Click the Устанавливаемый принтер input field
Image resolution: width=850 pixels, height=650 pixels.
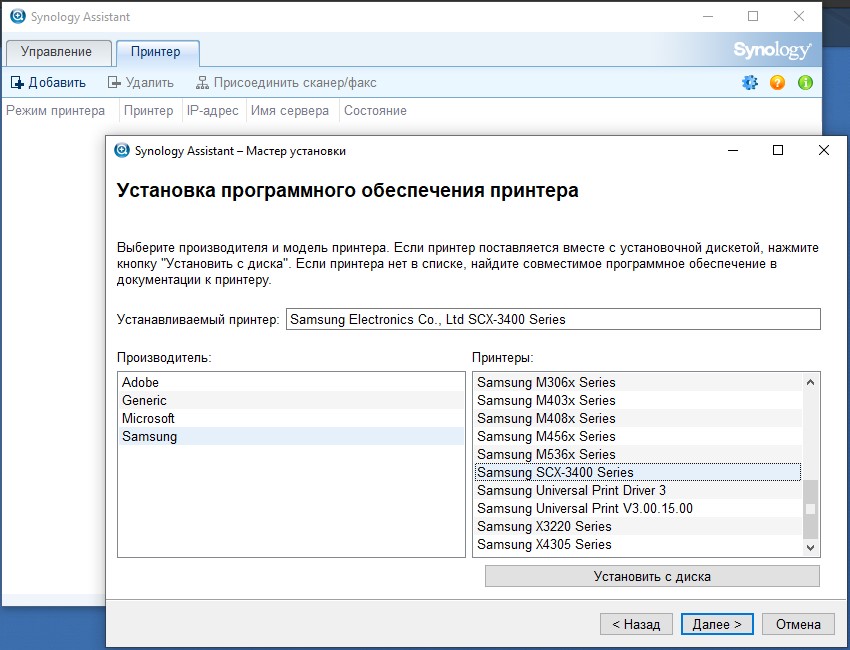coord(553,319)
